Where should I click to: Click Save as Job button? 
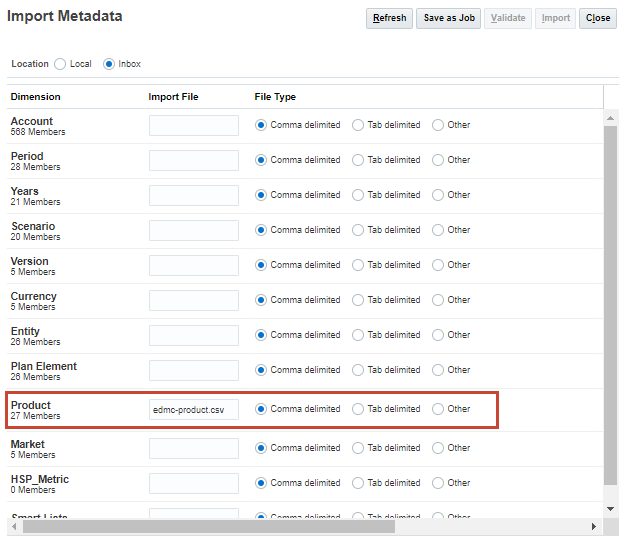tap(448, 18)
